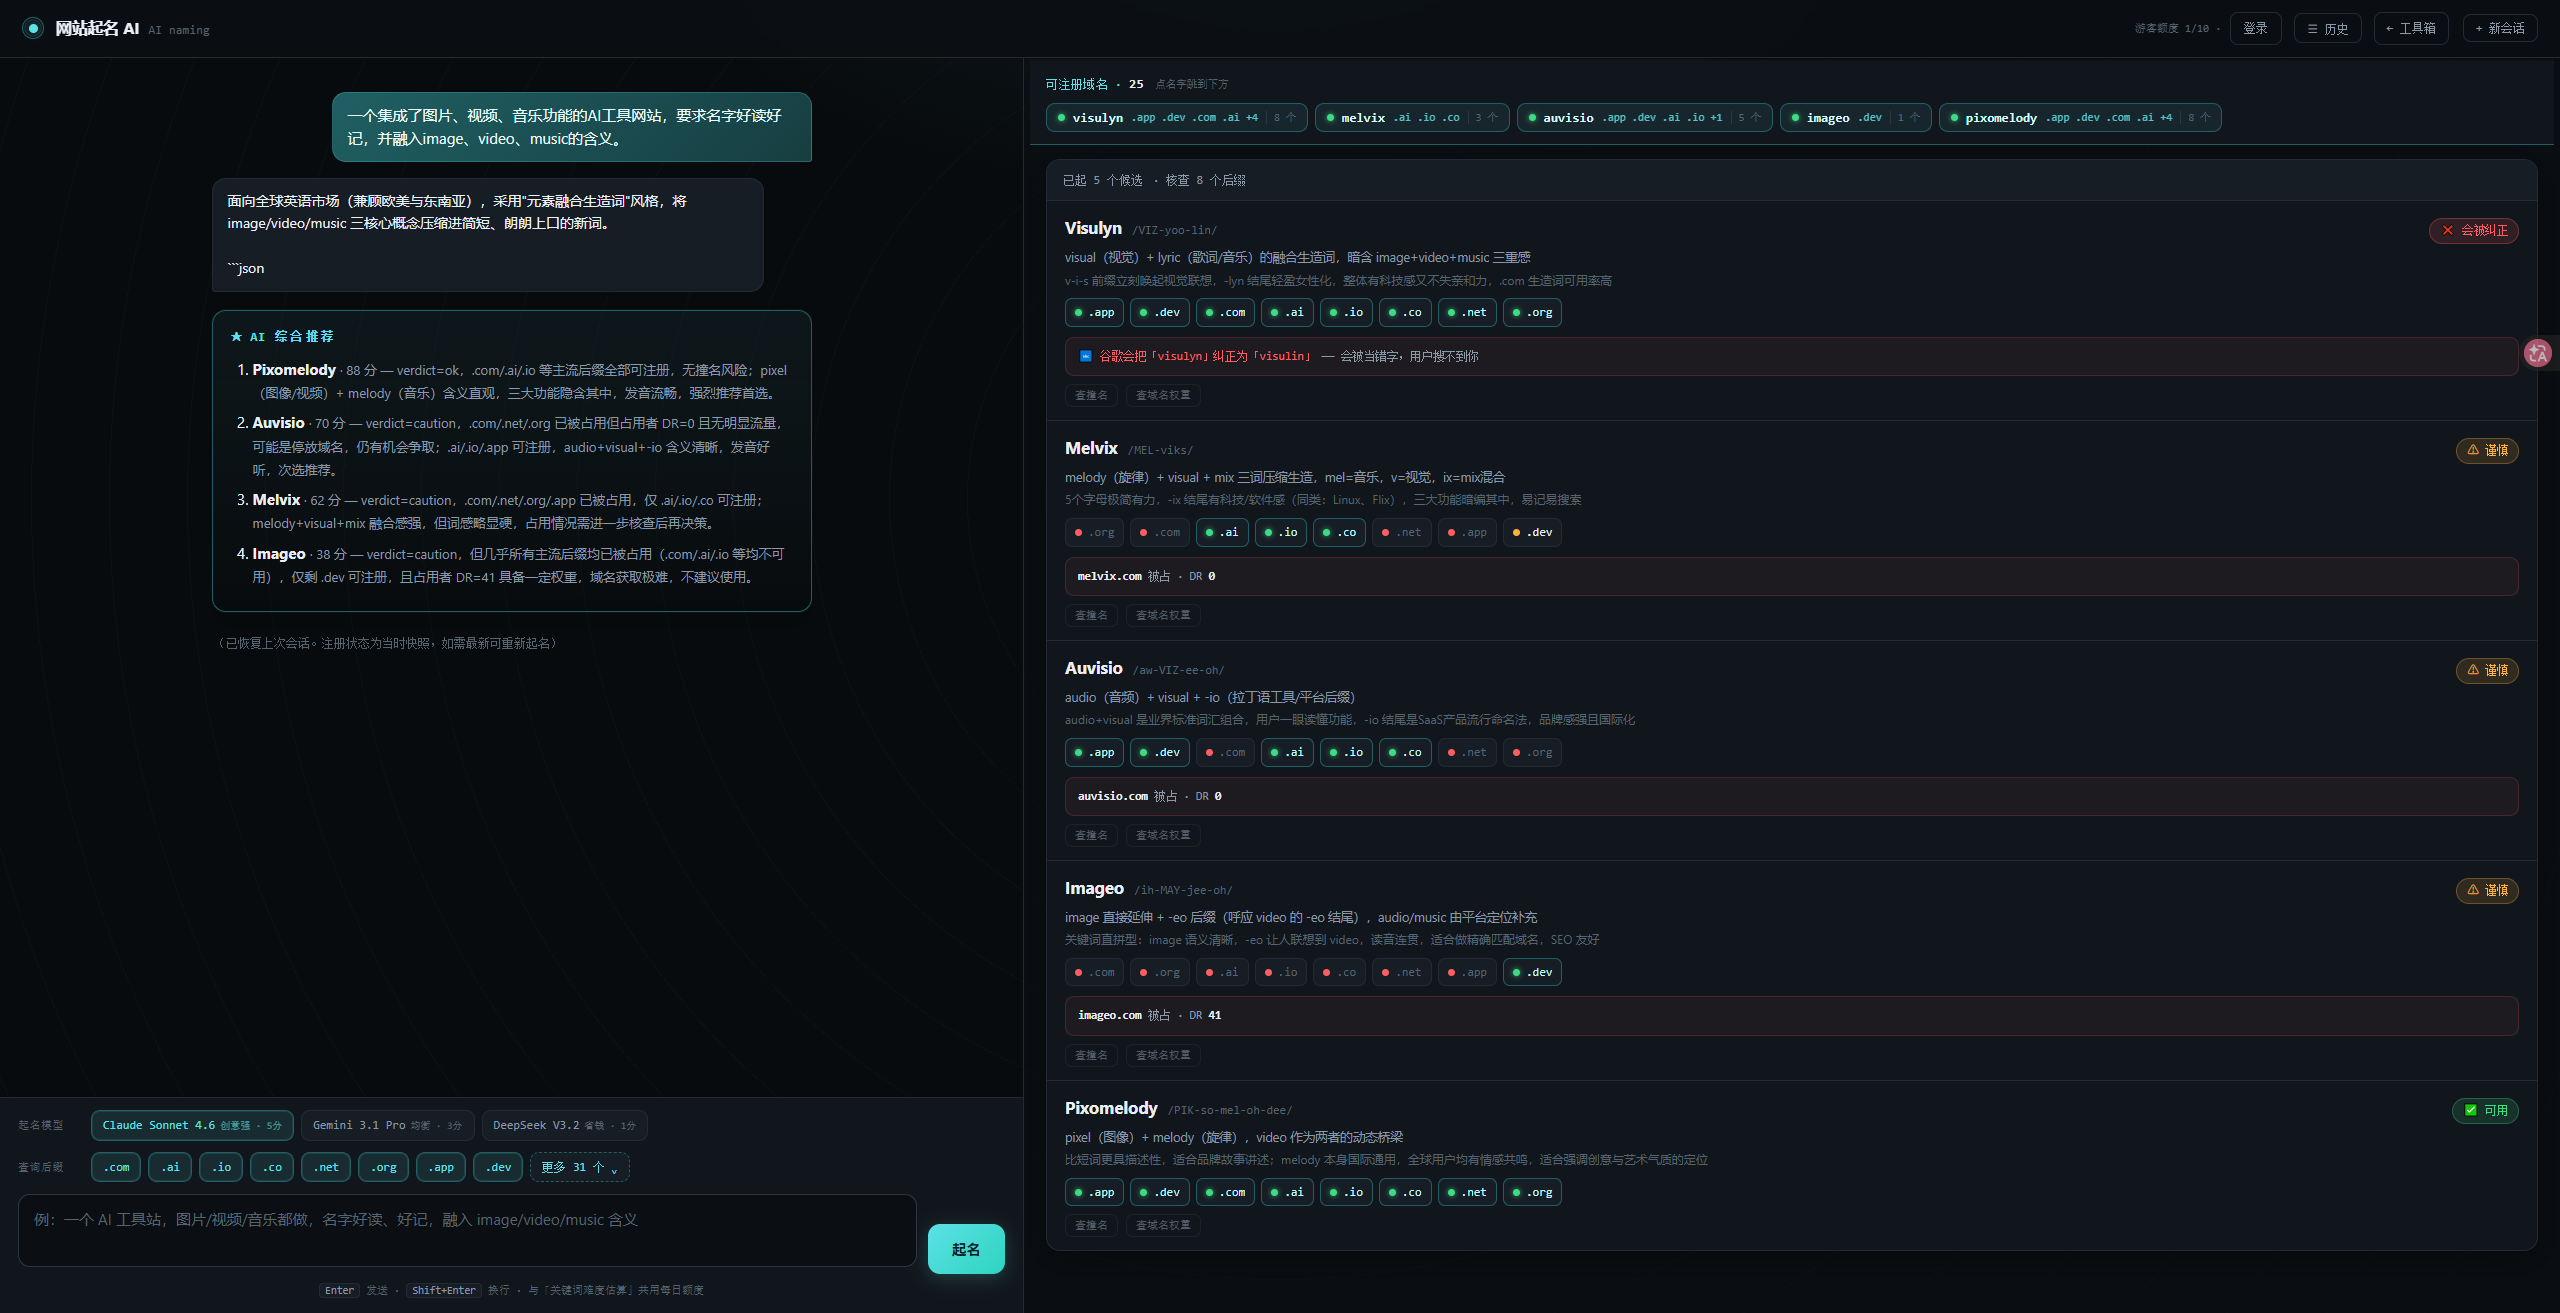Select Claude Sonnet 4.6 naming model
Screen dimensions: 2560x1313
pos(192,1125)
